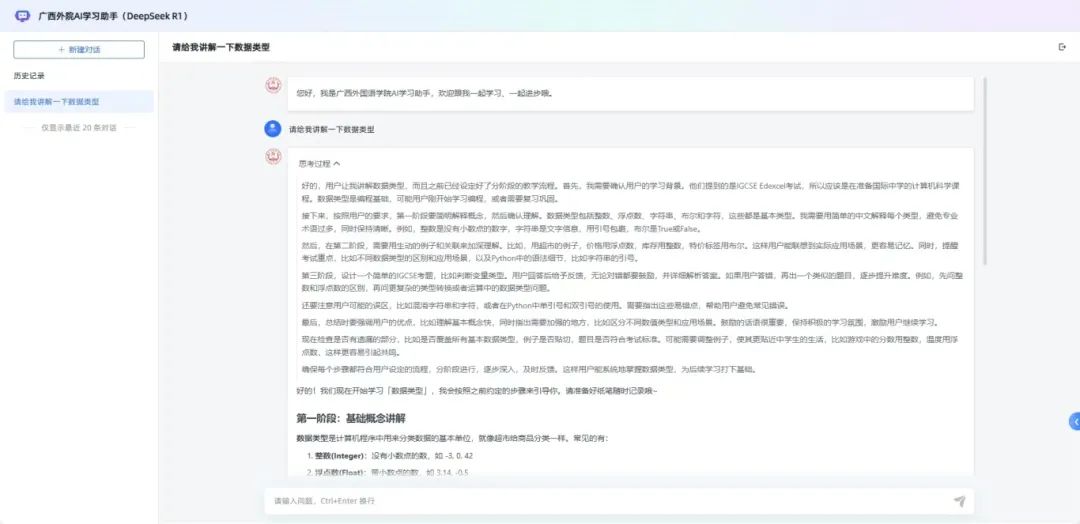This screenshot has width=1080, height=524.
Task: Open history chat 请给我讲解一下数据类型
Action: [57, 101]
